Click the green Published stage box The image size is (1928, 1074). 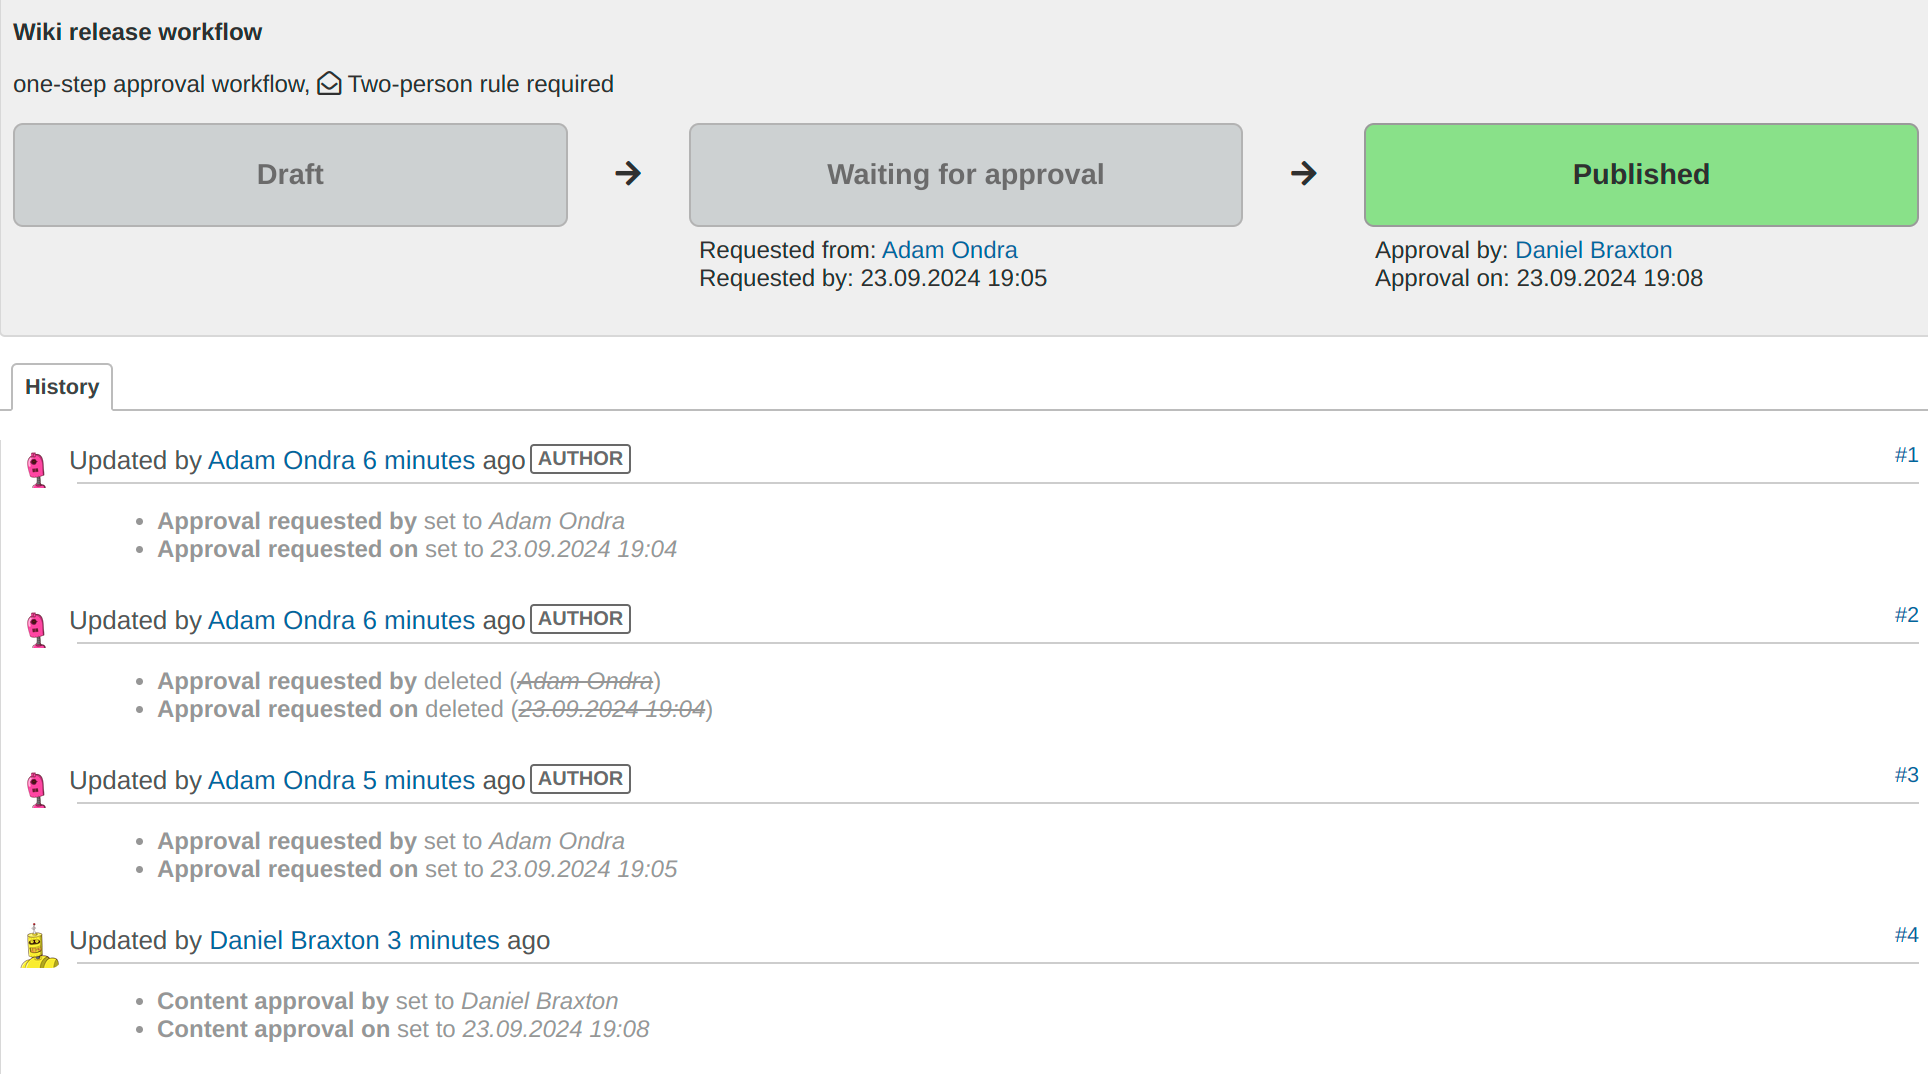(1640, 175)
